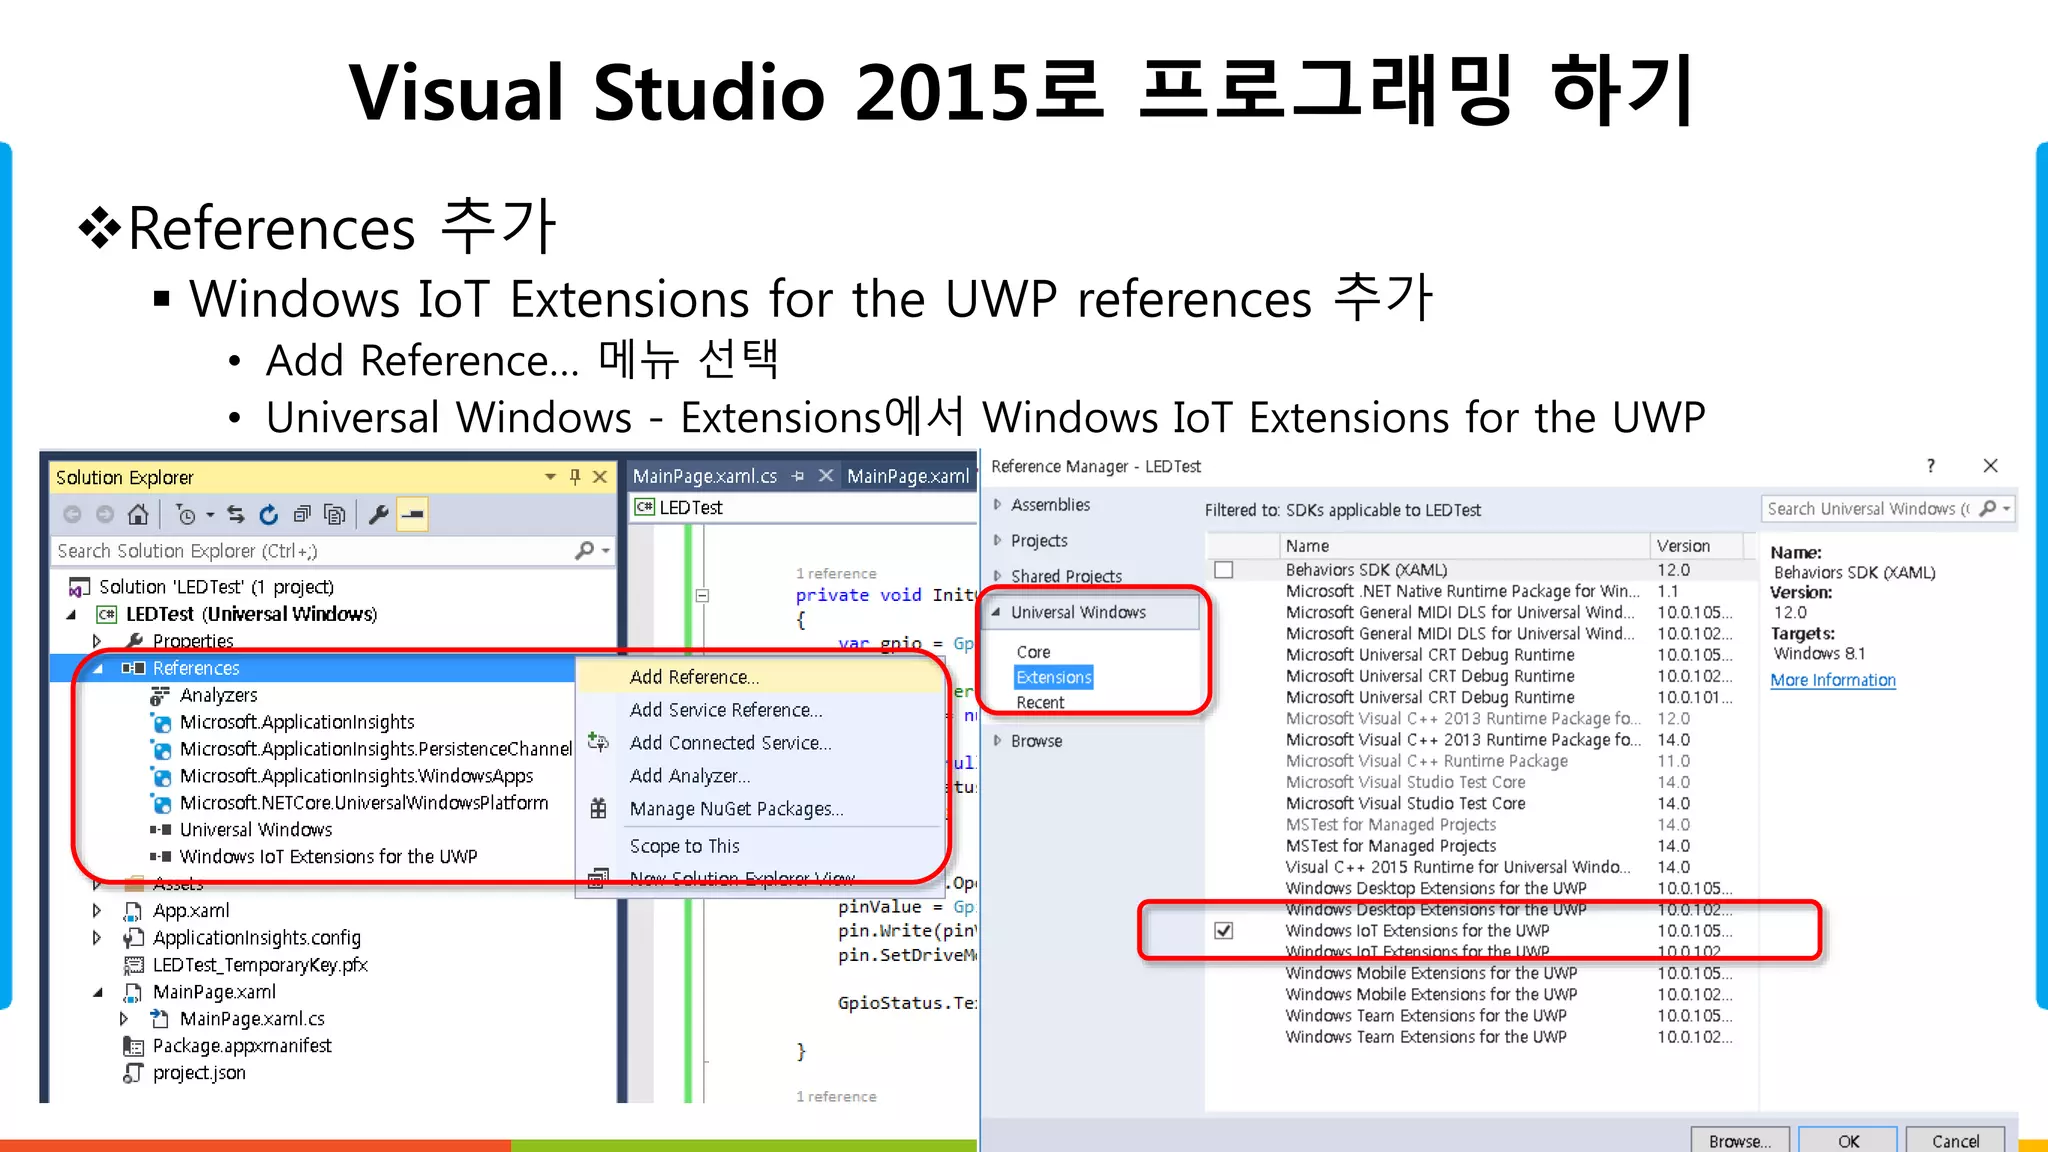Select Recent under Universal Windows
This screenshot has height=1152, width=2048.
pyautogui.click(x=1040, y=703)
